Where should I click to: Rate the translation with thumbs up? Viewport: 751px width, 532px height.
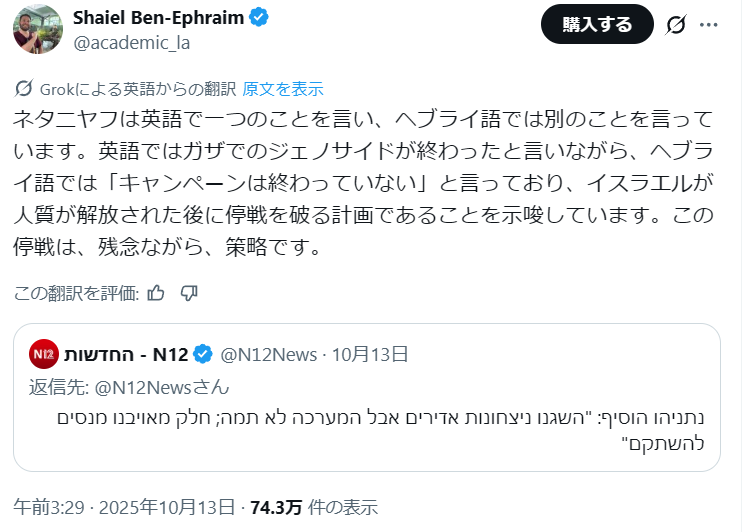coord(156,292)
